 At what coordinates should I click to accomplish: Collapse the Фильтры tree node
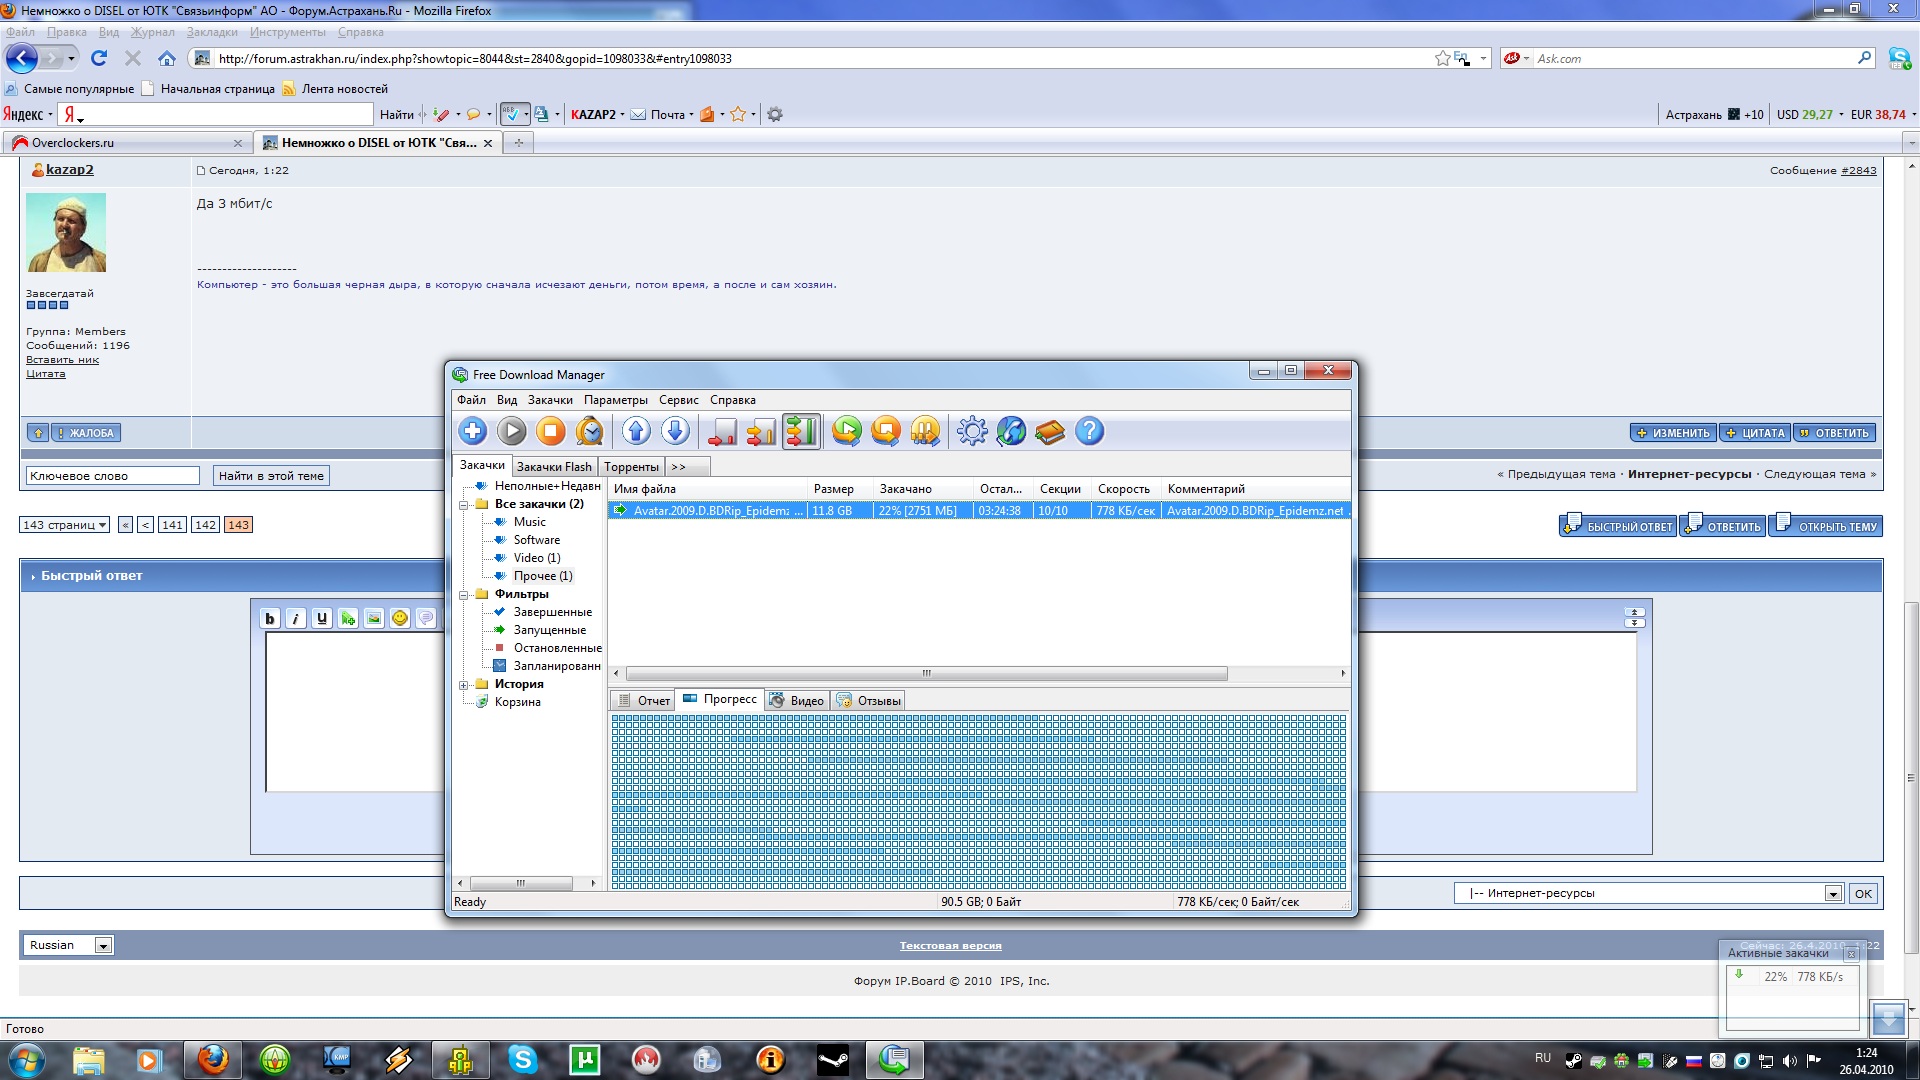464,595
